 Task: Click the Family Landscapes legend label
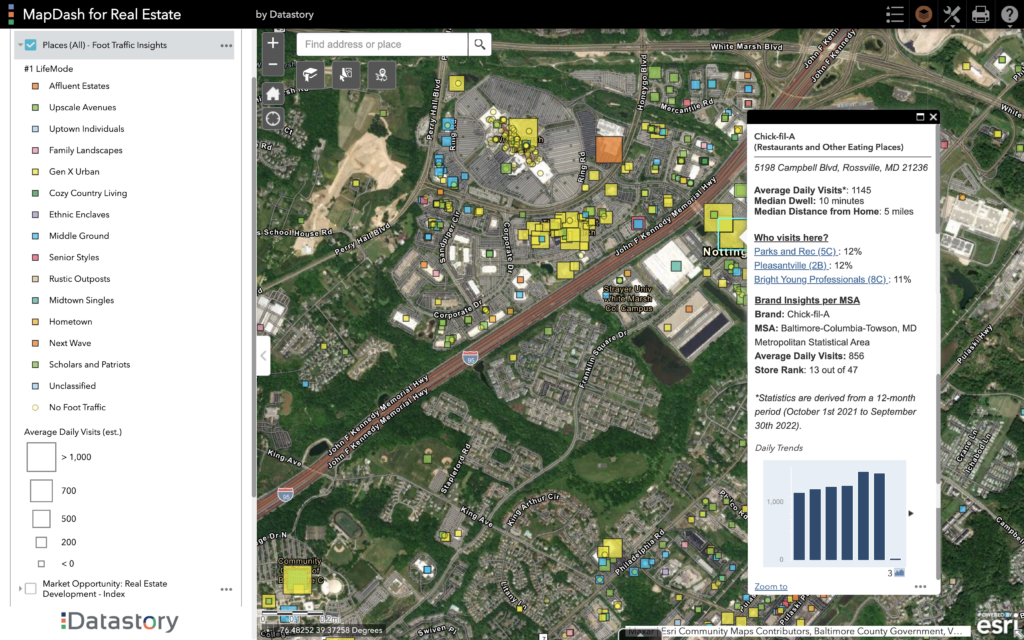[86, 150]
